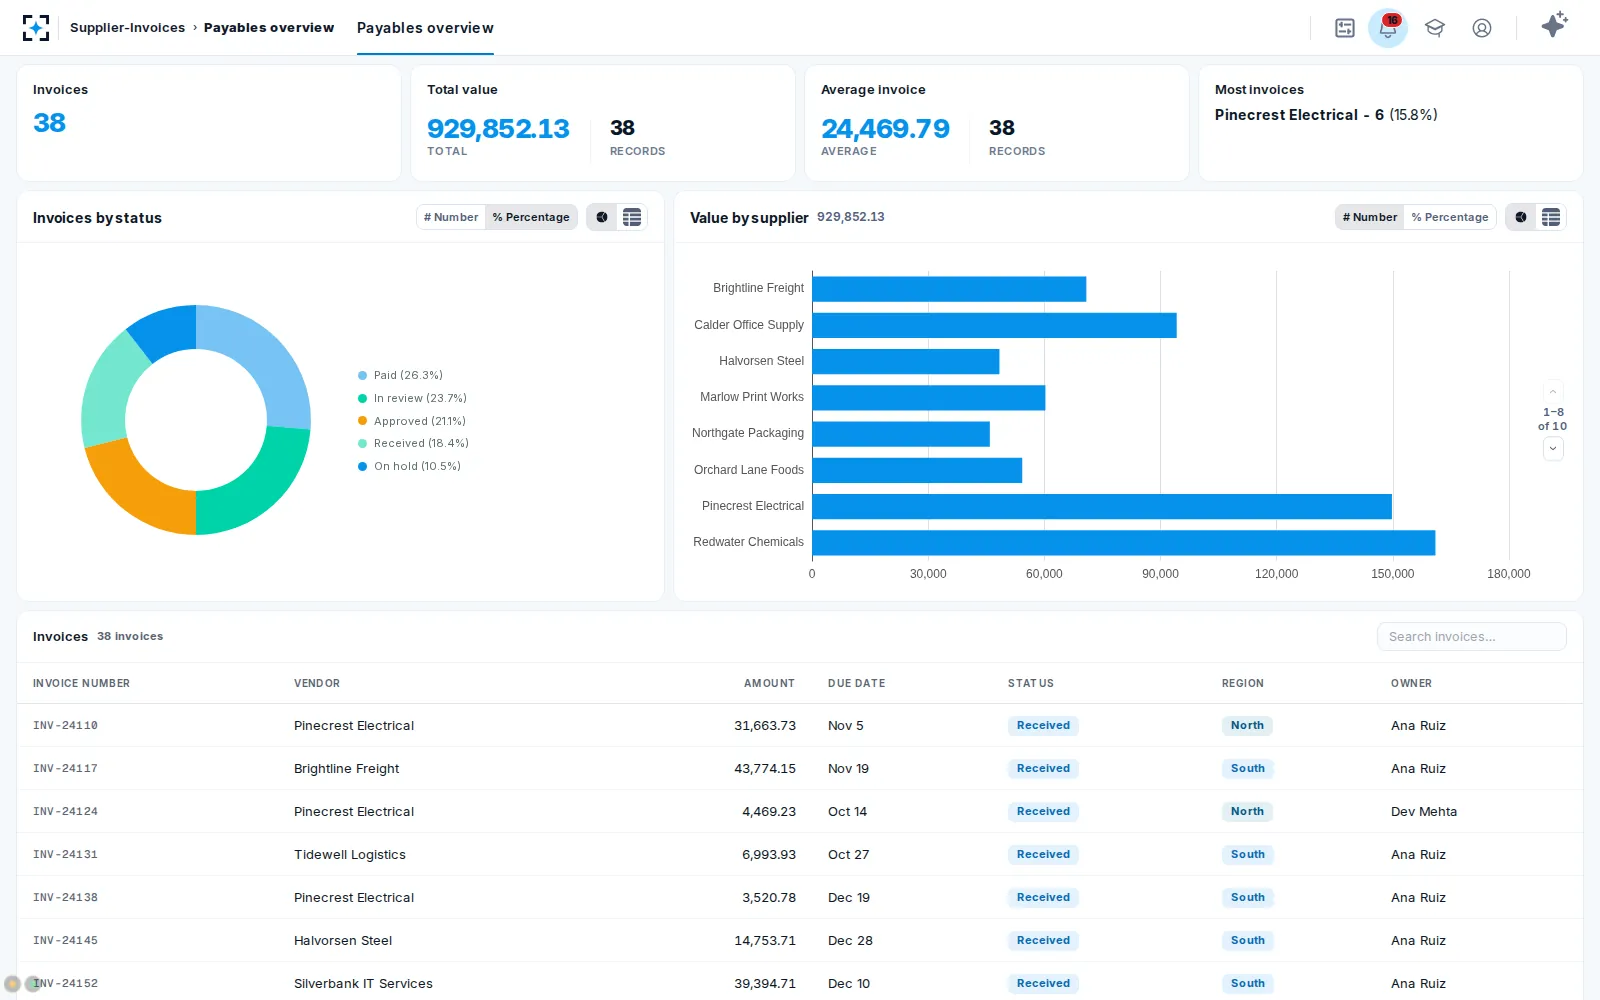
Task: Click vendor Tidewell Logistics
Action: [x=350, y=855]
